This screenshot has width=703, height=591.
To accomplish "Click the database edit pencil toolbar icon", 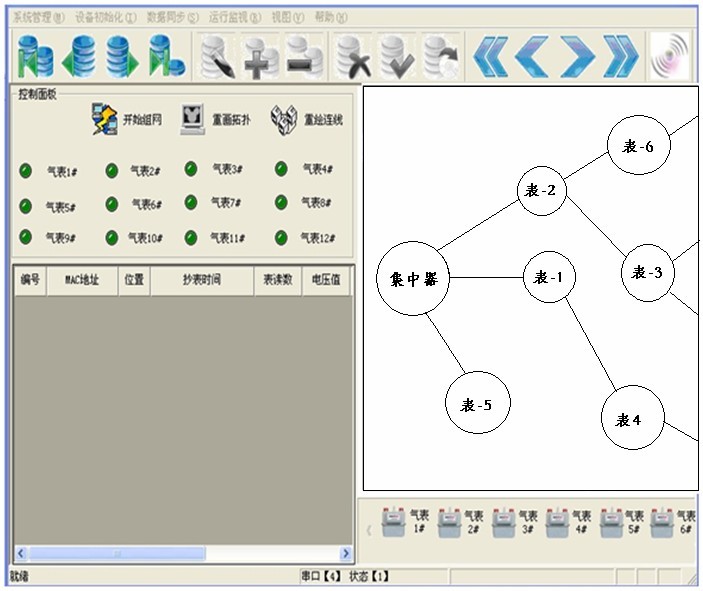I will pos(216,56).
